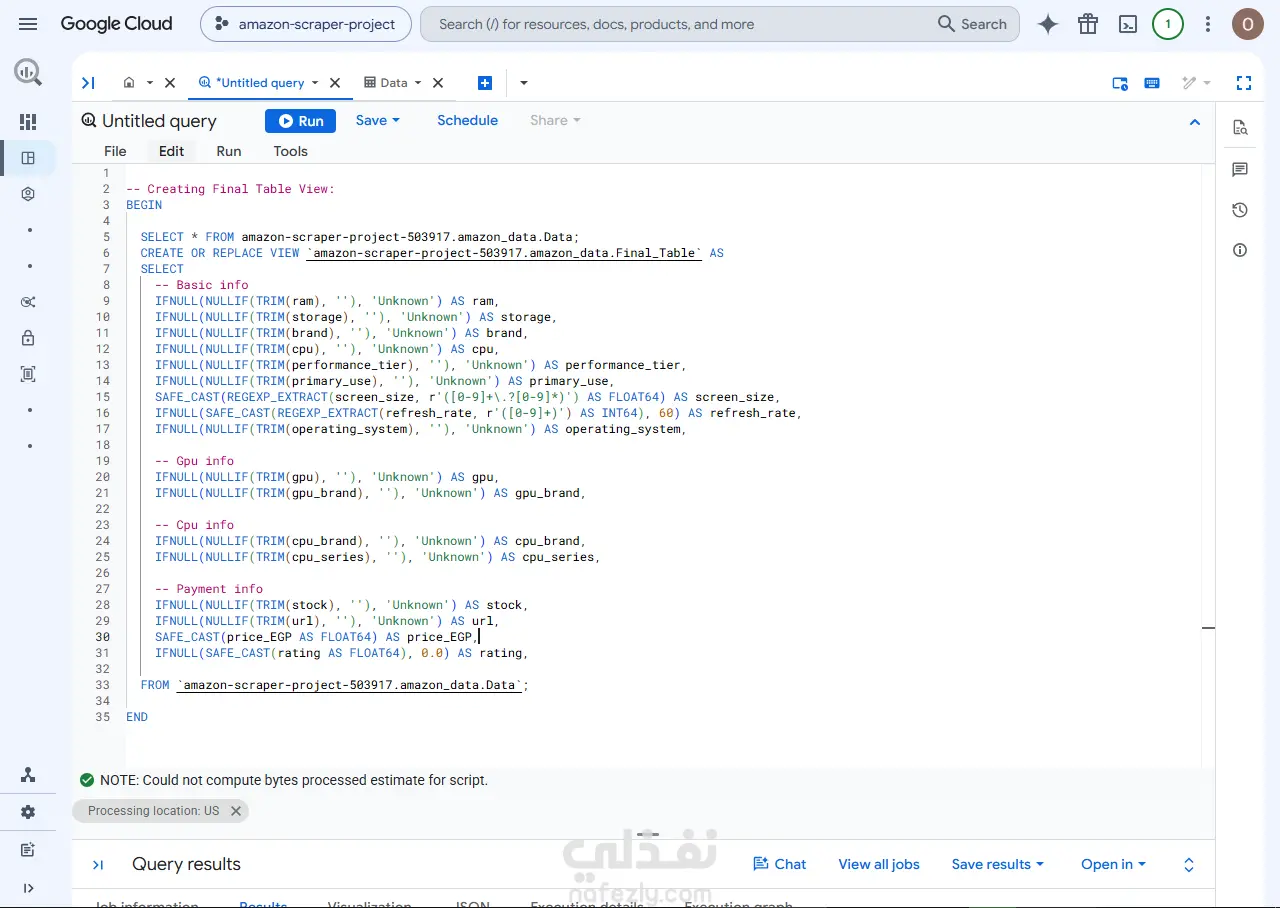Close the home tab
This screenshot has width=1280, height=908.
click(x=170, y=83)
